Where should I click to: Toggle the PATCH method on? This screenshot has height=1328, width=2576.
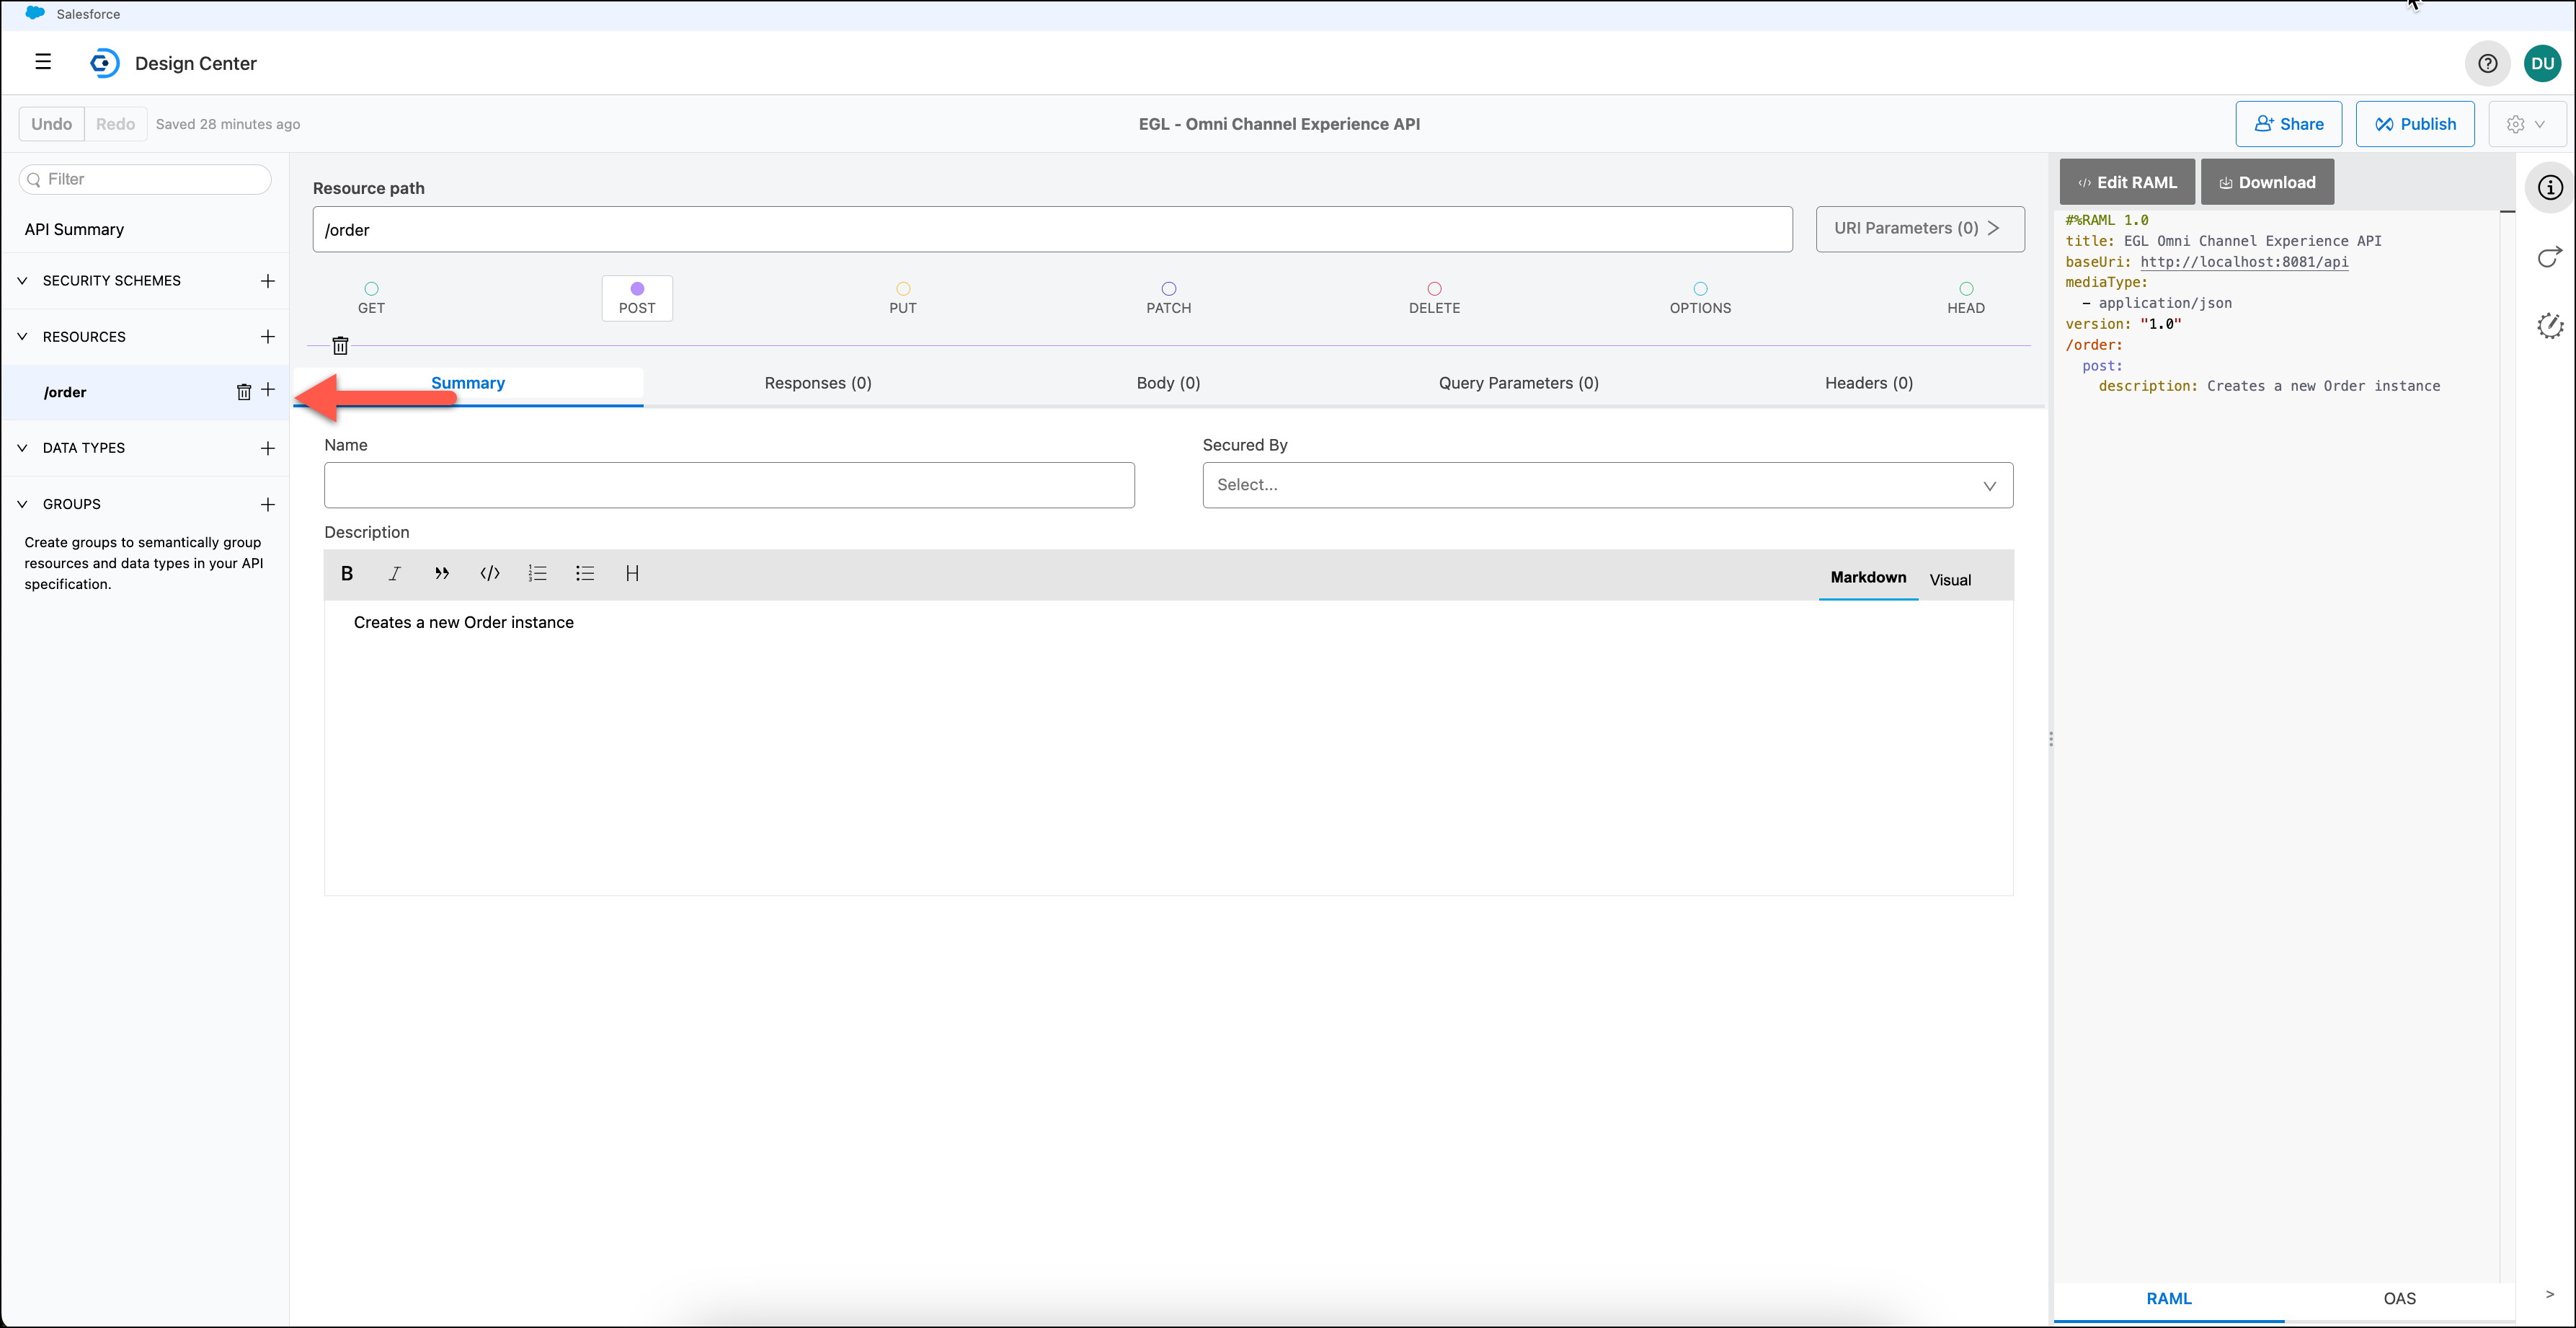(1168, 297)
